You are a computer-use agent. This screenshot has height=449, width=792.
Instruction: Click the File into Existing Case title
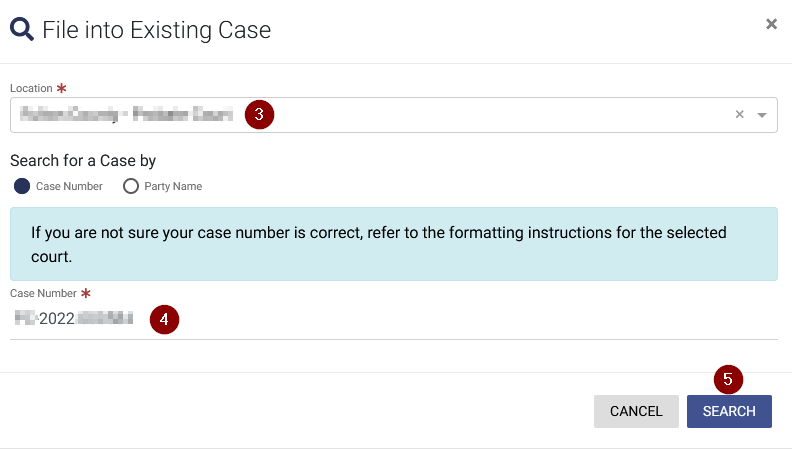(x=157, y=30)
